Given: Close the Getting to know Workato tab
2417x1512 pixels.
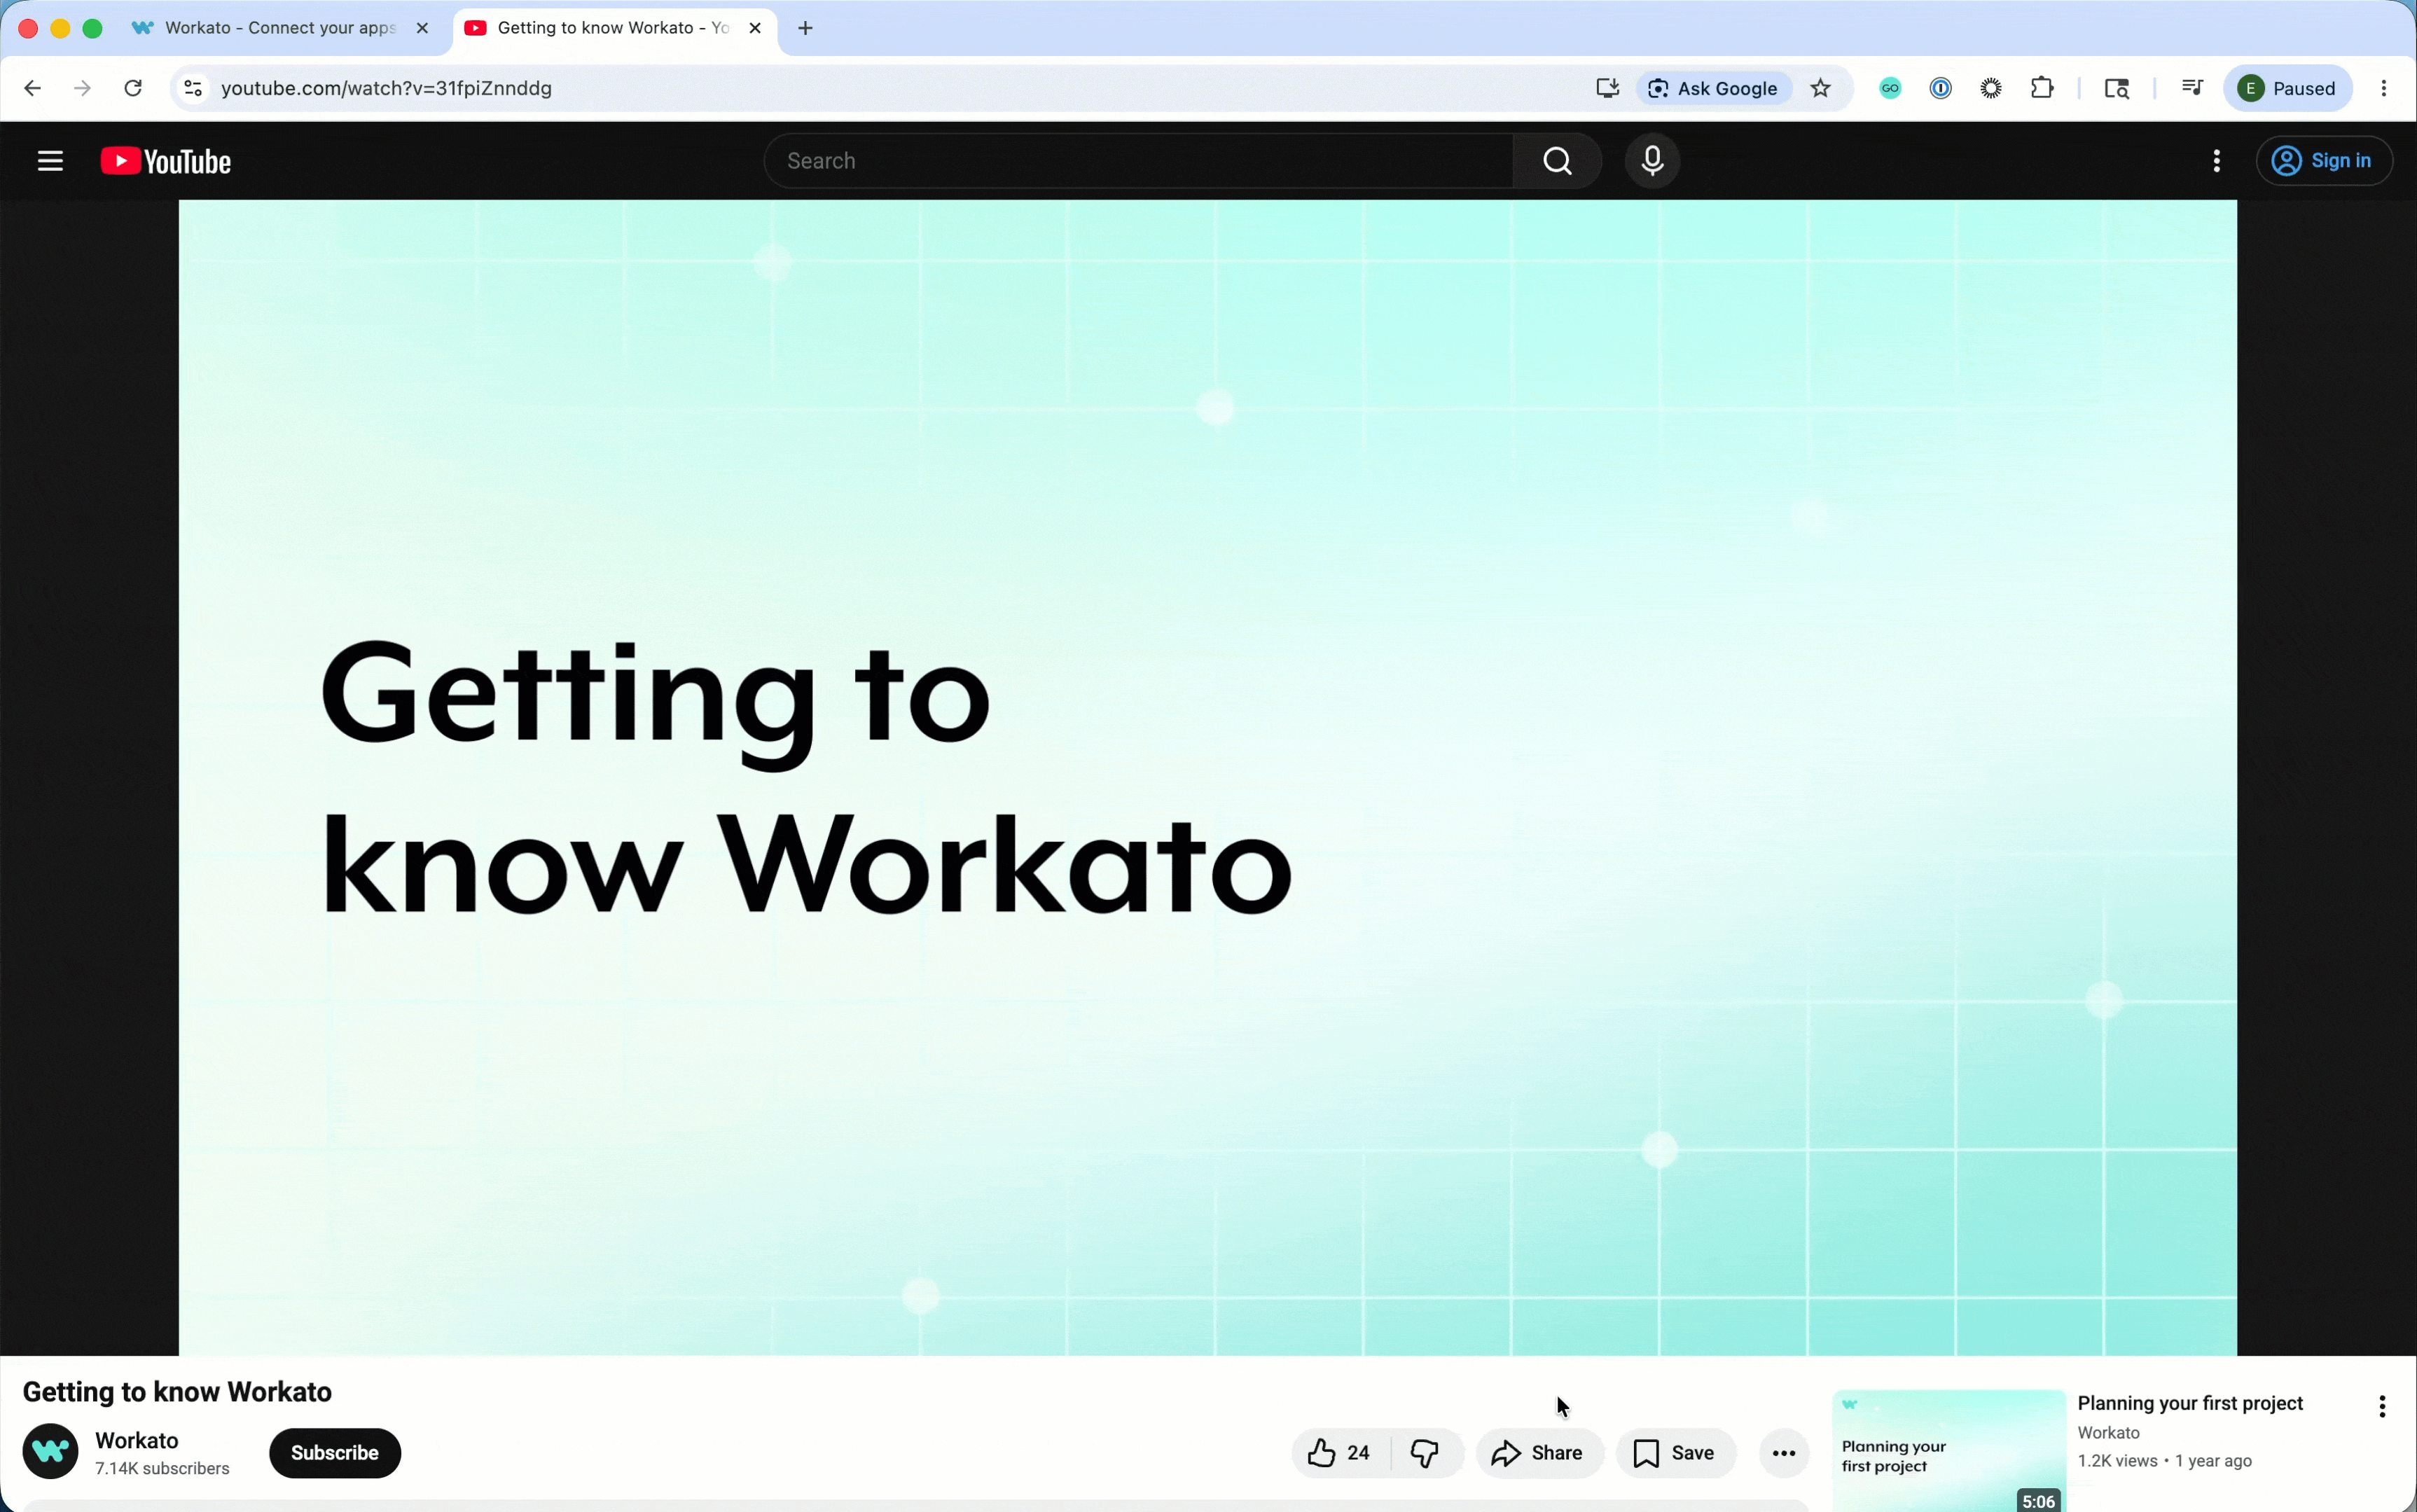Looking at the screenshot, I should (755, 28).
